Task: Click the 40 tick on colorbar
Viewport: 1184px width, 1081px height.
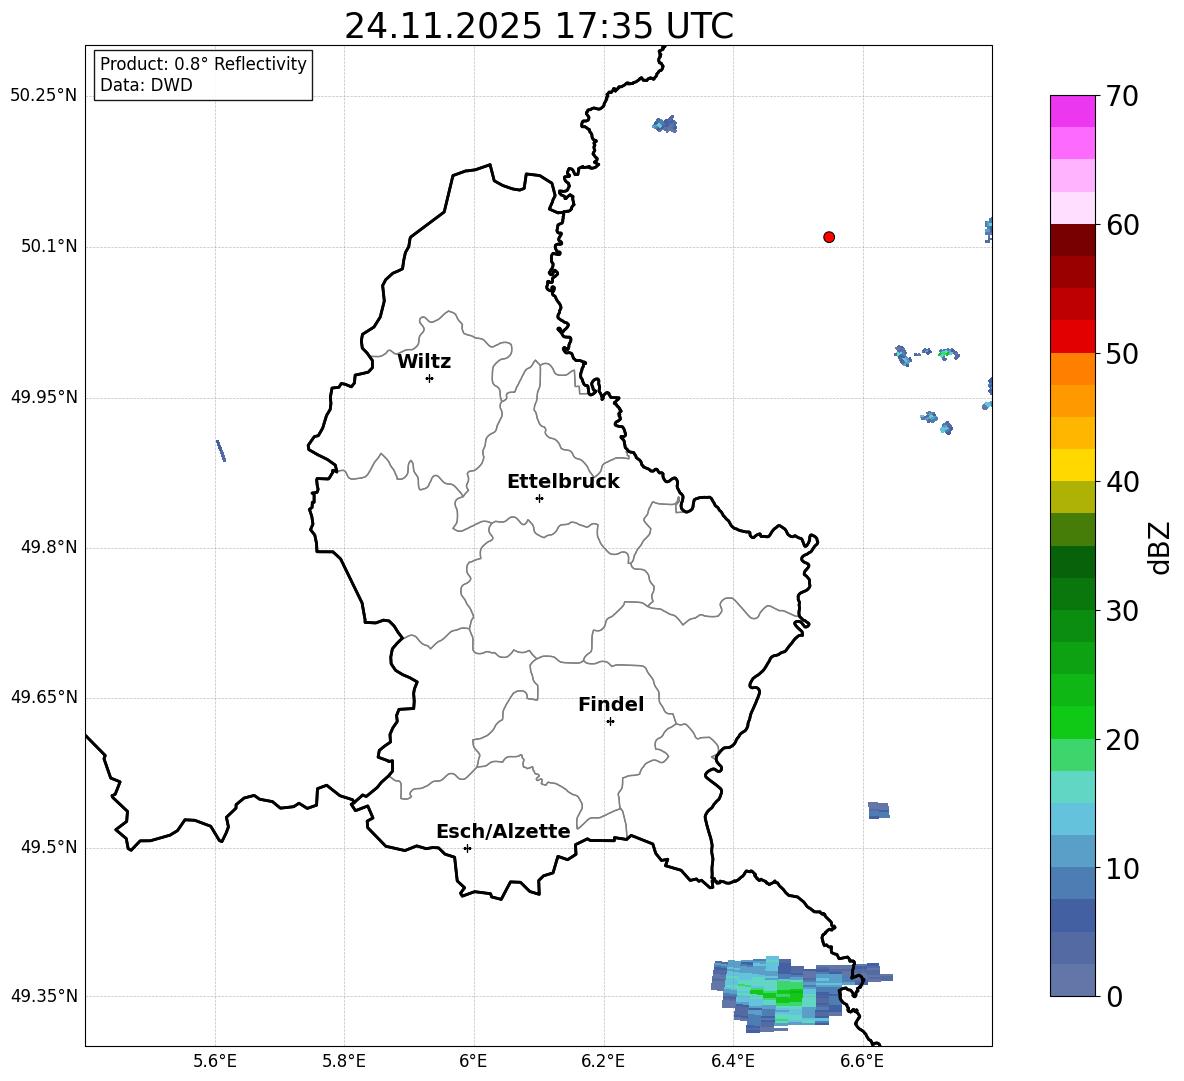Action: 1122,482
